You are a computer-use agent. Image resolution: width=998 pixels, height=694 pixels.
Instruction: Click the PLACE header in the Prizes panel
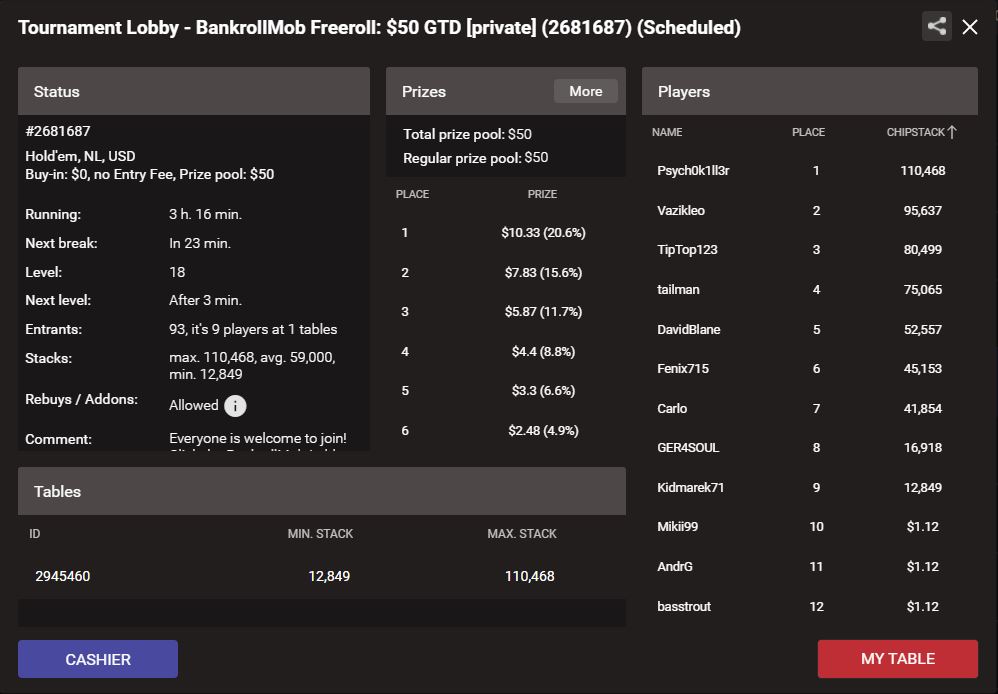pyautogui.click(x=412, y=194)
